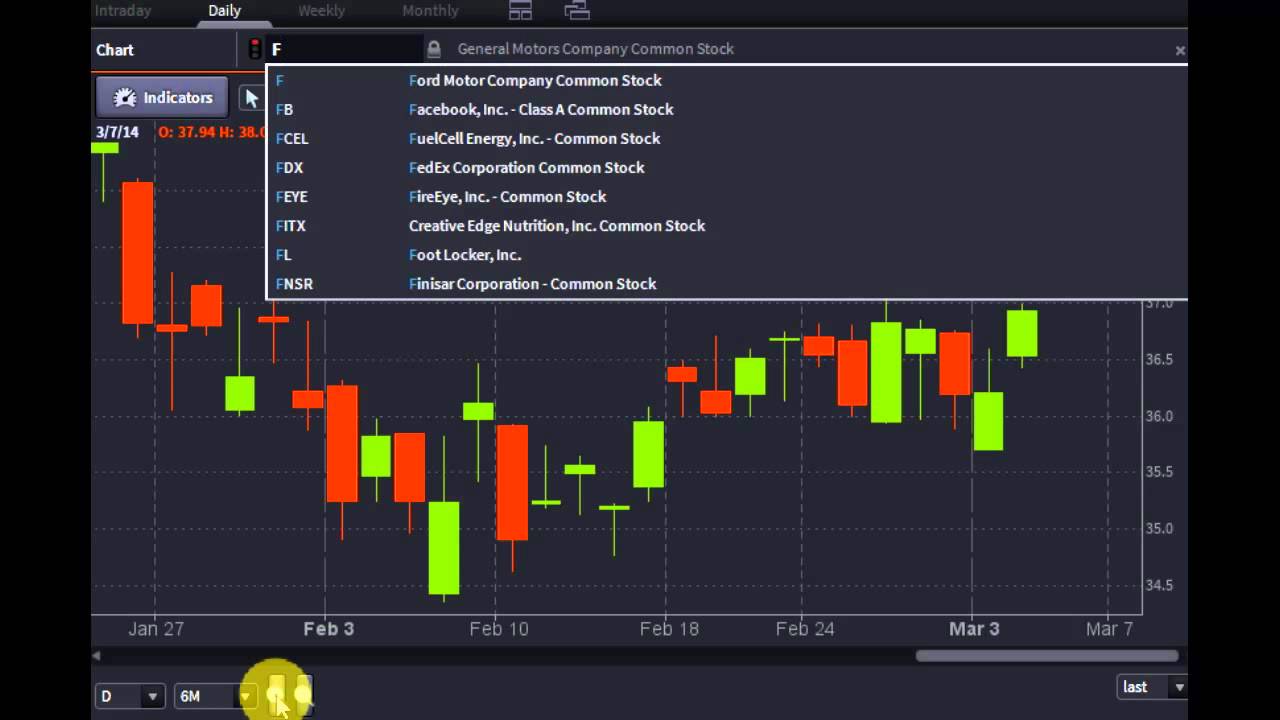Screen dimensions: 1280x720
Task: Click the Chart panel title
Action: 115,50
